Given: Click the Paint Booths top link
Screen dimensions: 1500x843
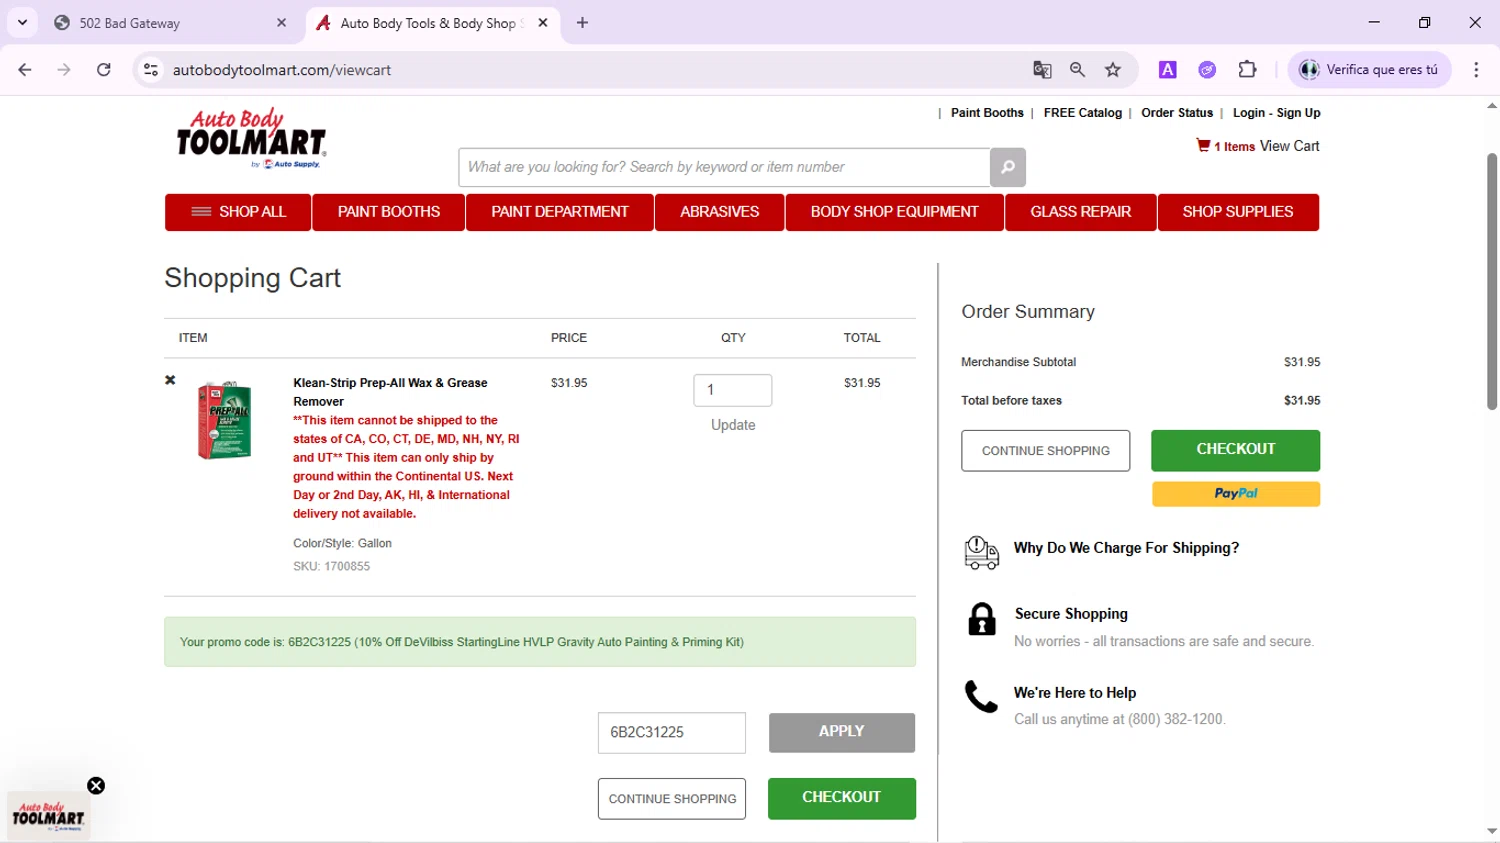Looking at the screenshot, I should (987, 113).
